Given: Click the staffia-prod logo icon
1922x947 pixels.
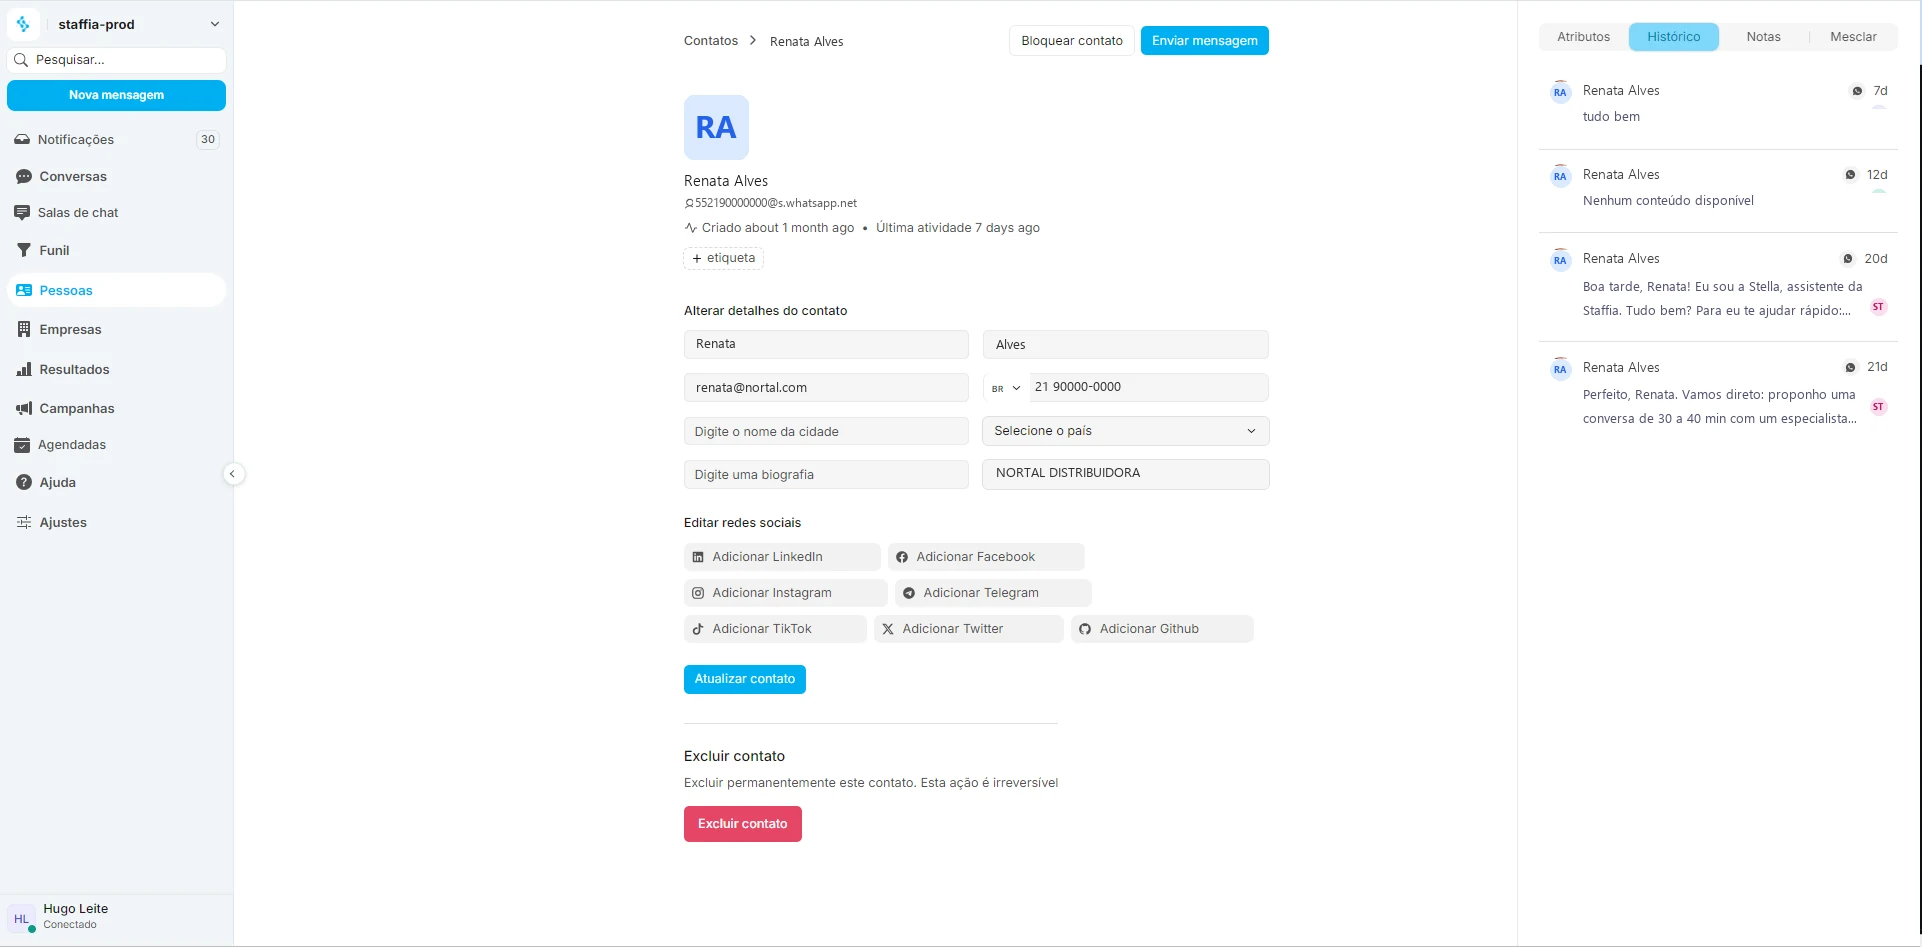Looking at the screenshot, I should (23, 24).
